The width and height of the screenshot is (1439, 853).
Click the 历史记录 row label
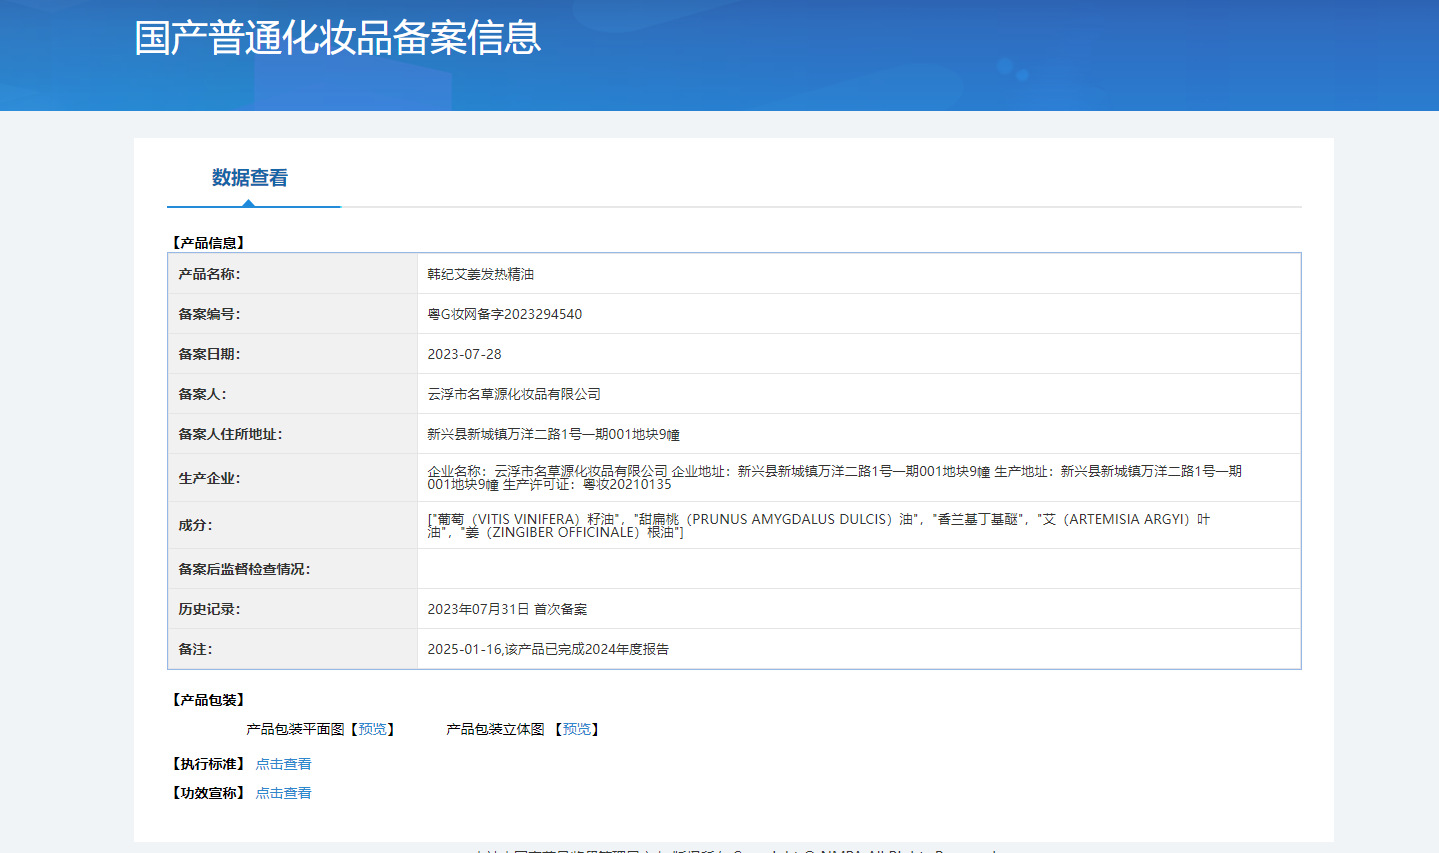pos(209,609)
